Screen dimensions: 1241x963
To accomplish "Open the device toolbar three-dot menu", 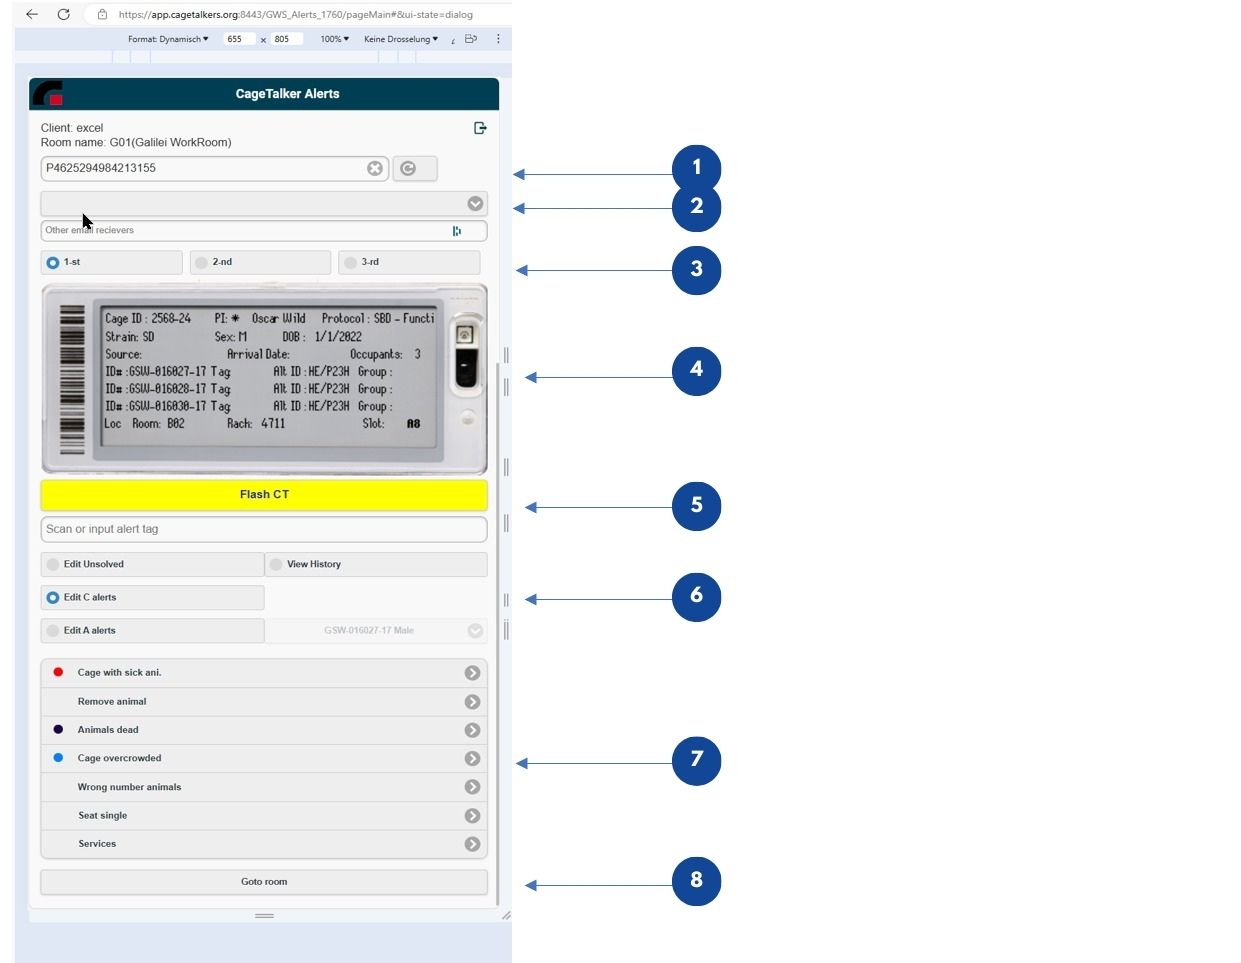I will (x=498, y=39).
